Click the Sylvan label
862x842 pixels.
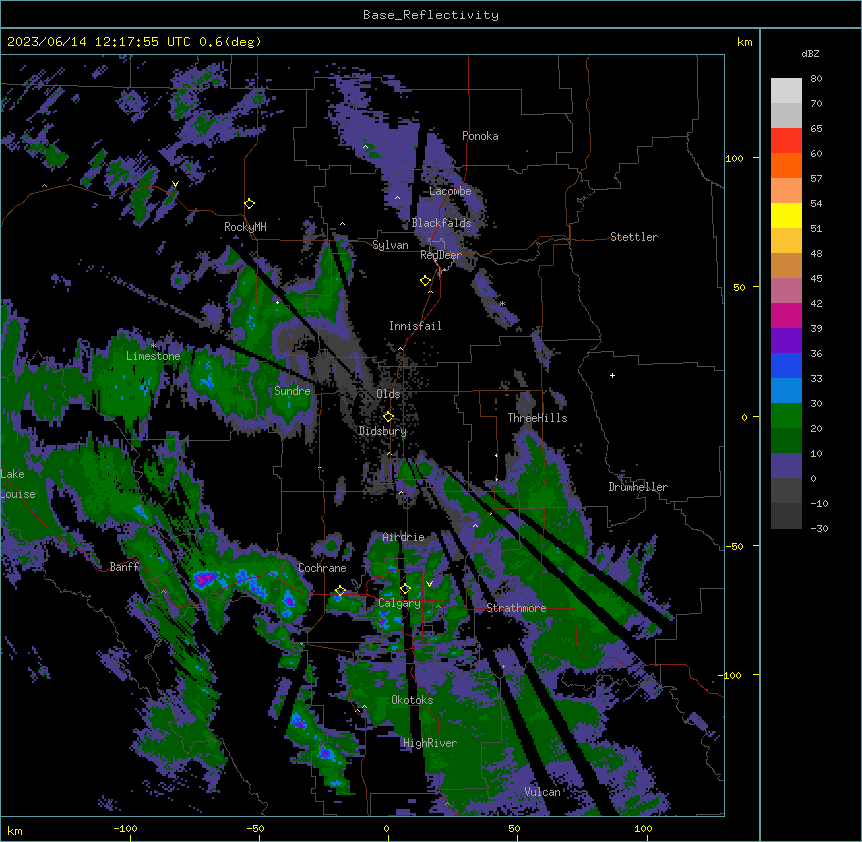[390, 245]
